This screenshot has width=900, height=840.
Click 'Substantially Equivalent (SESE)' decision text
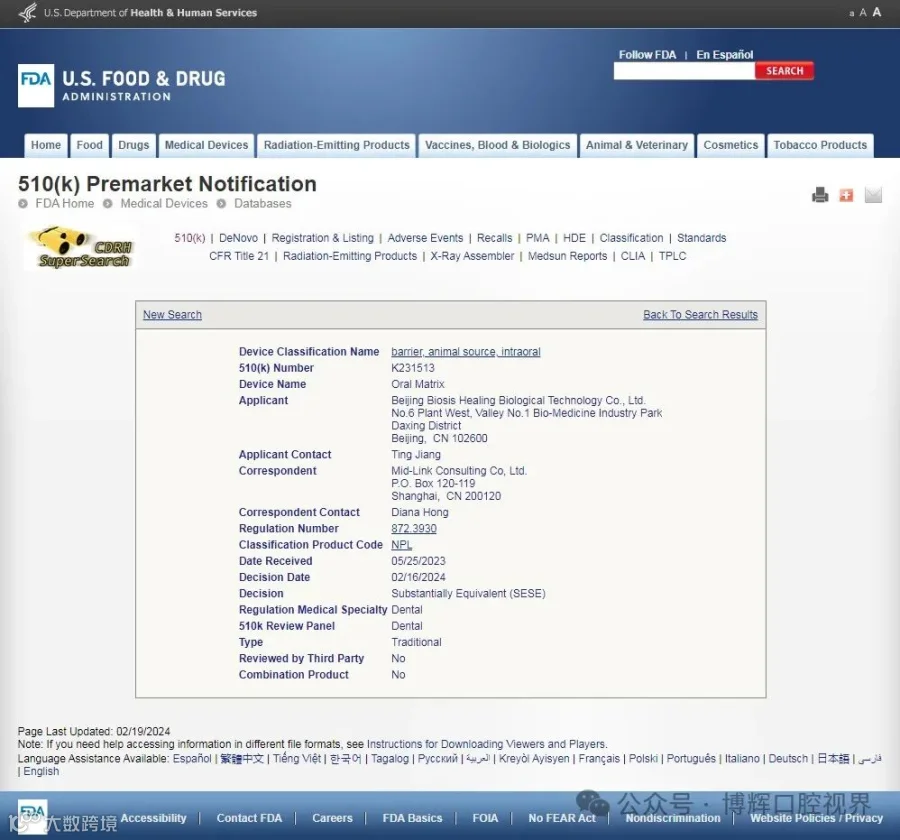tap(468, 593)
